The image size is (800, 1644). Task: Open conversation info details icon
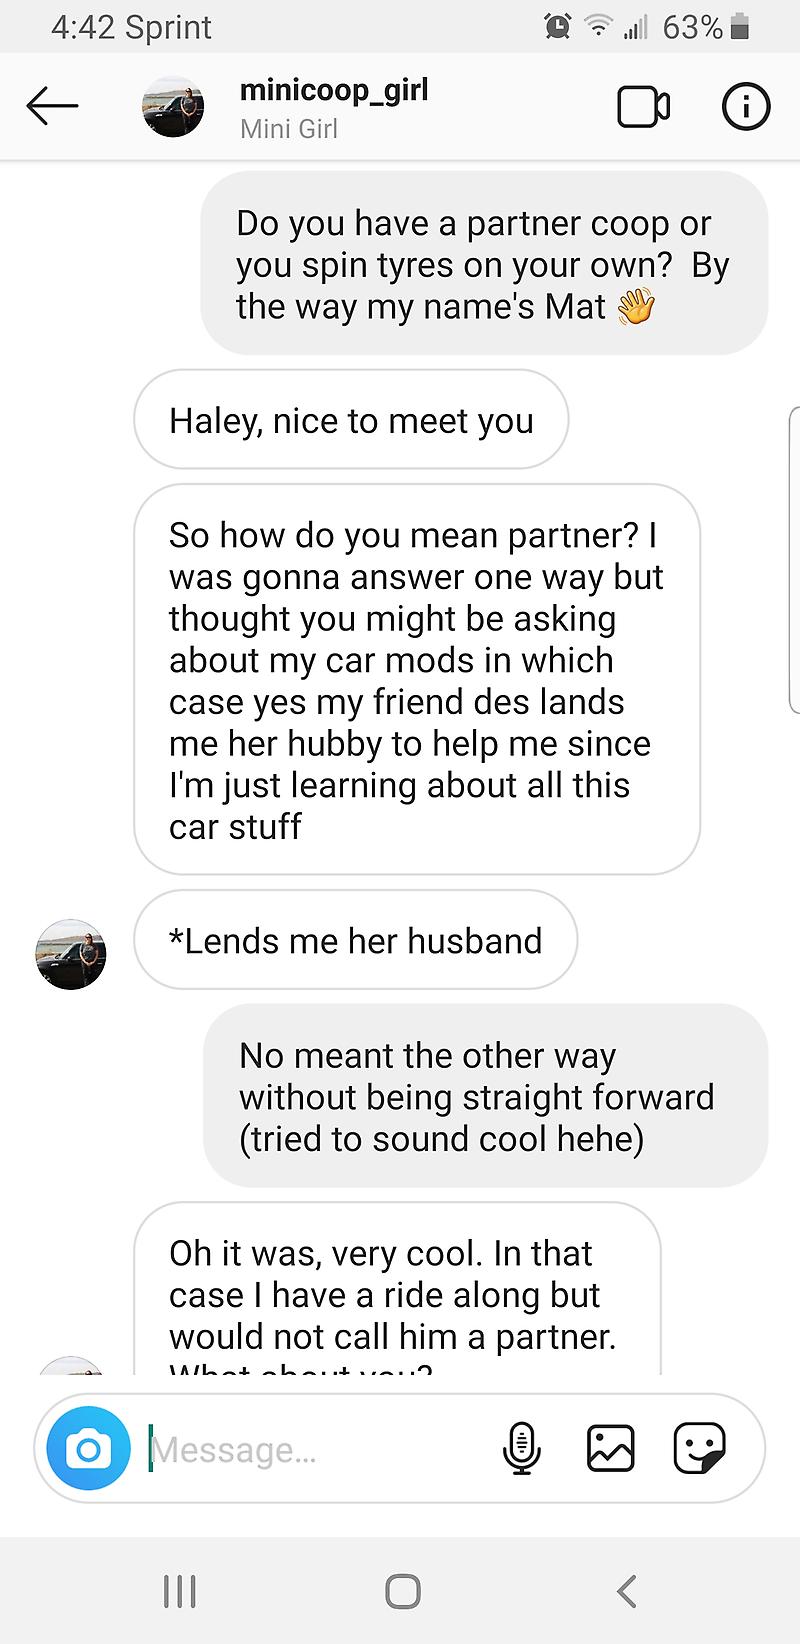click(746, 106)
